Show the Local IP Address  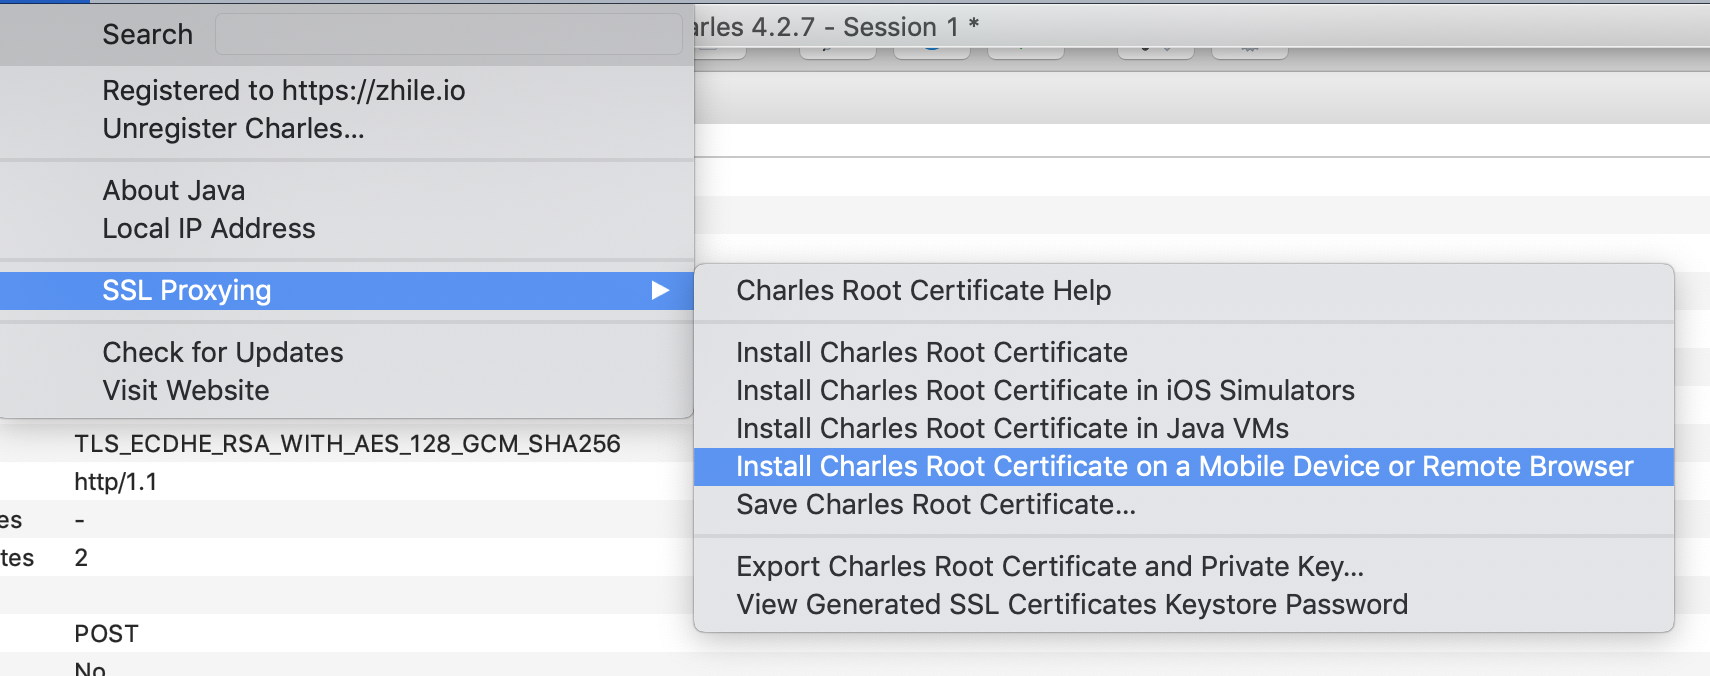pyautogui.click(x=208, y=229)
